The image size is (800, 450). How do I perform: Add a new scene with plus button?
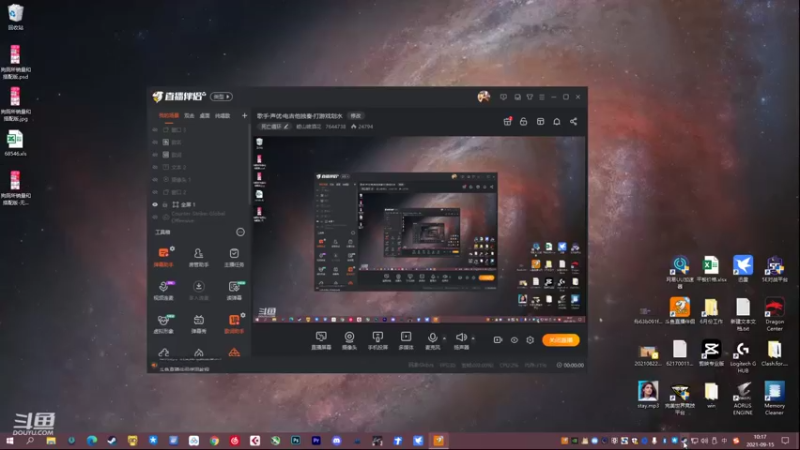(244, 116)
